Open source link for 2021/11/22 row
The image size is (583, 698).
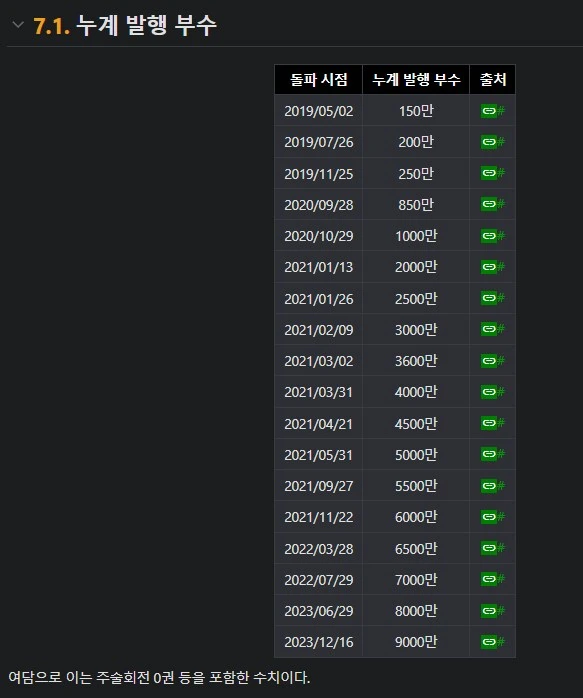(493, 517)
